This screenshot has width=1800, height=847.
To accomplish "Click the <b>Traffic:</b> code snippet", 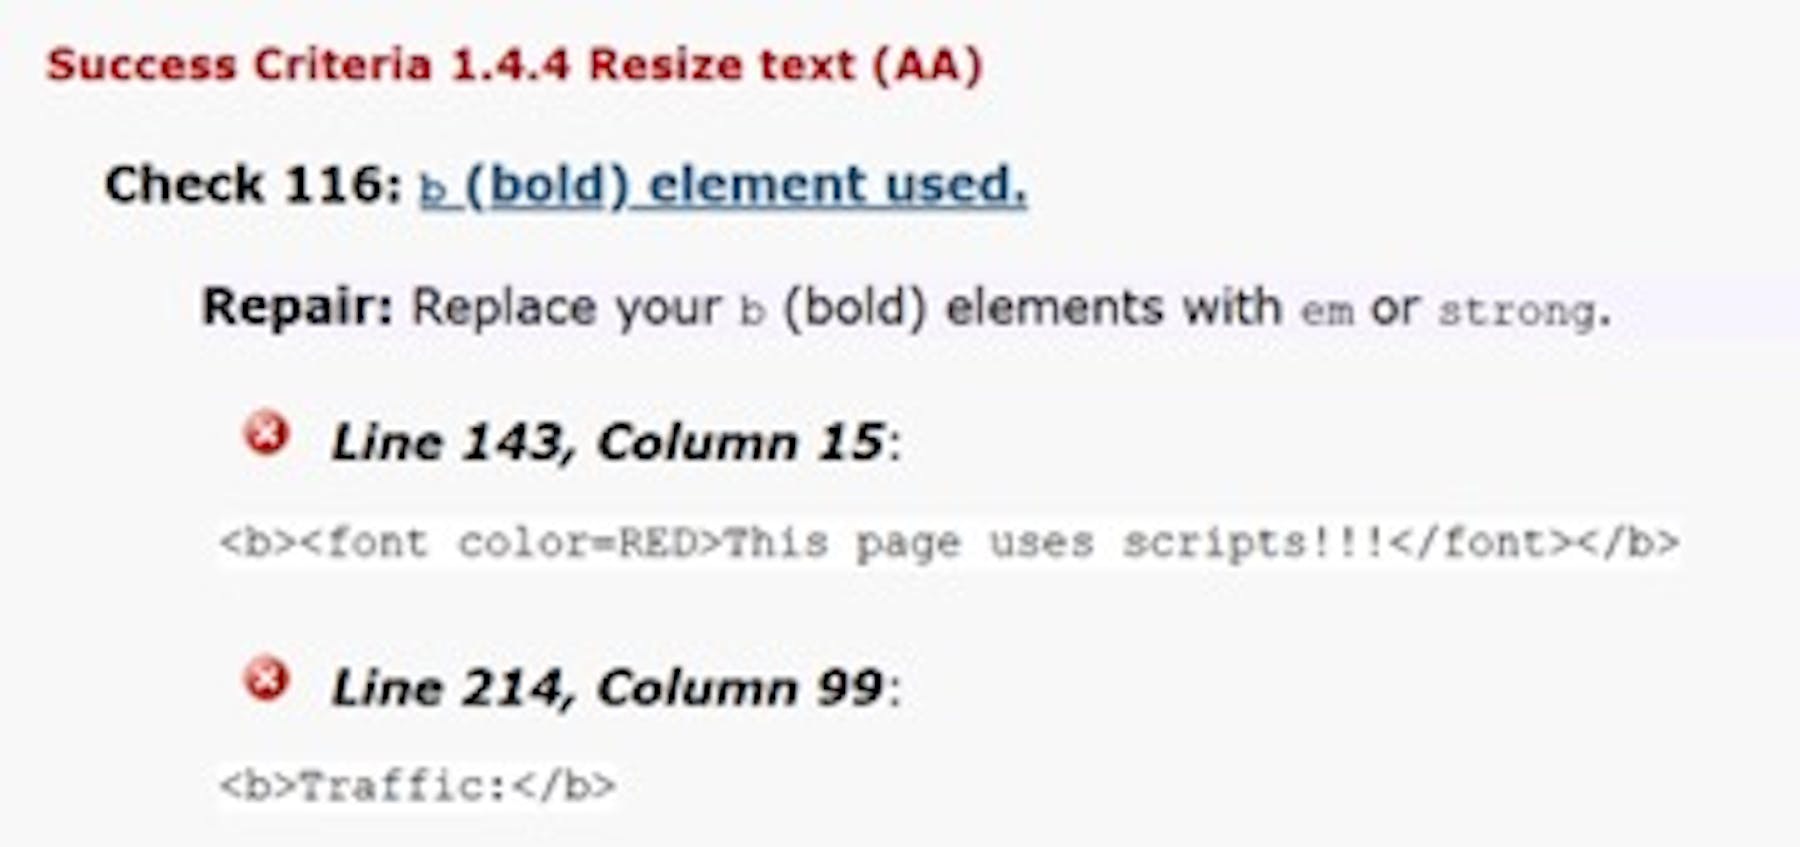I will tap(417, 786).
